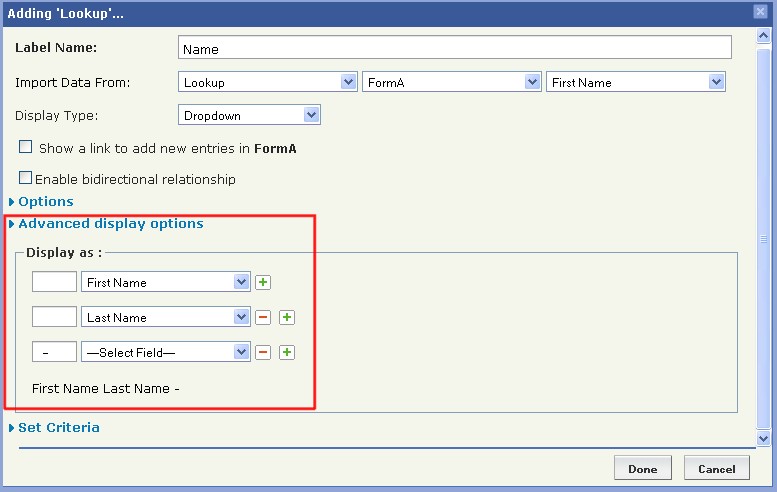Open the Display Type dropdown
The width and height of the screenshot is (777, 492).
(x=249, y=115)
